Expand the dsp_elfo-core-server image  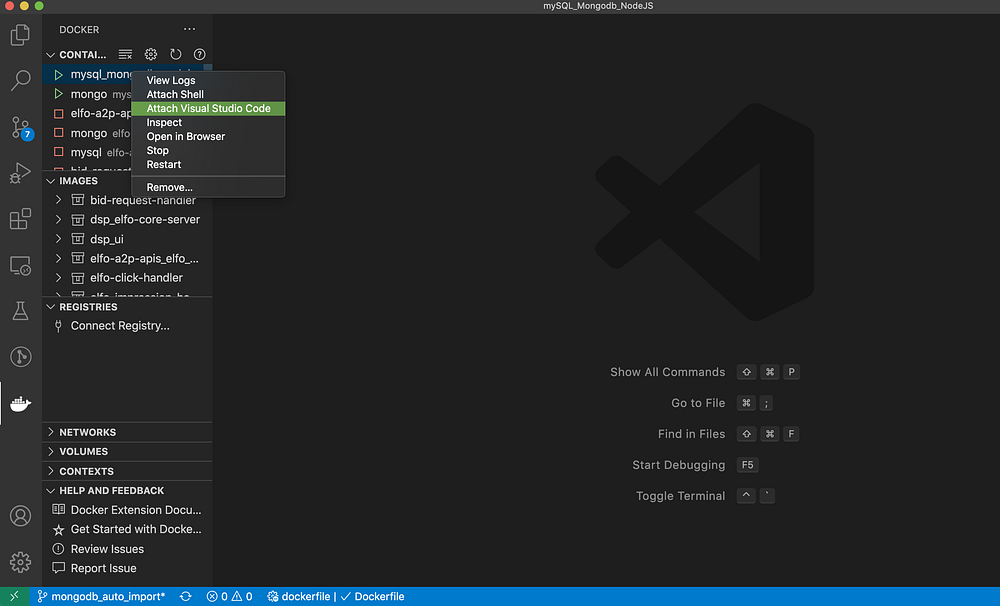pos(58,219)
